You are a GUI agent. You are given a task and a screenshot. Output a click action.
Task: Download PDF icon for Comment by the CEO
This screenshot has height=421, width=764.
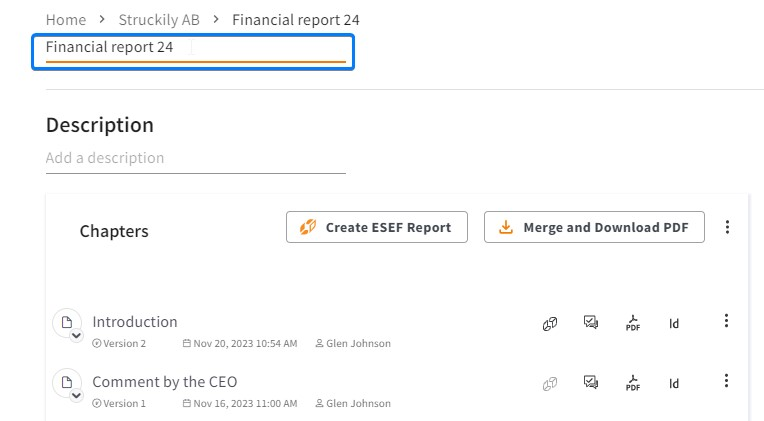tap(633, 383)
